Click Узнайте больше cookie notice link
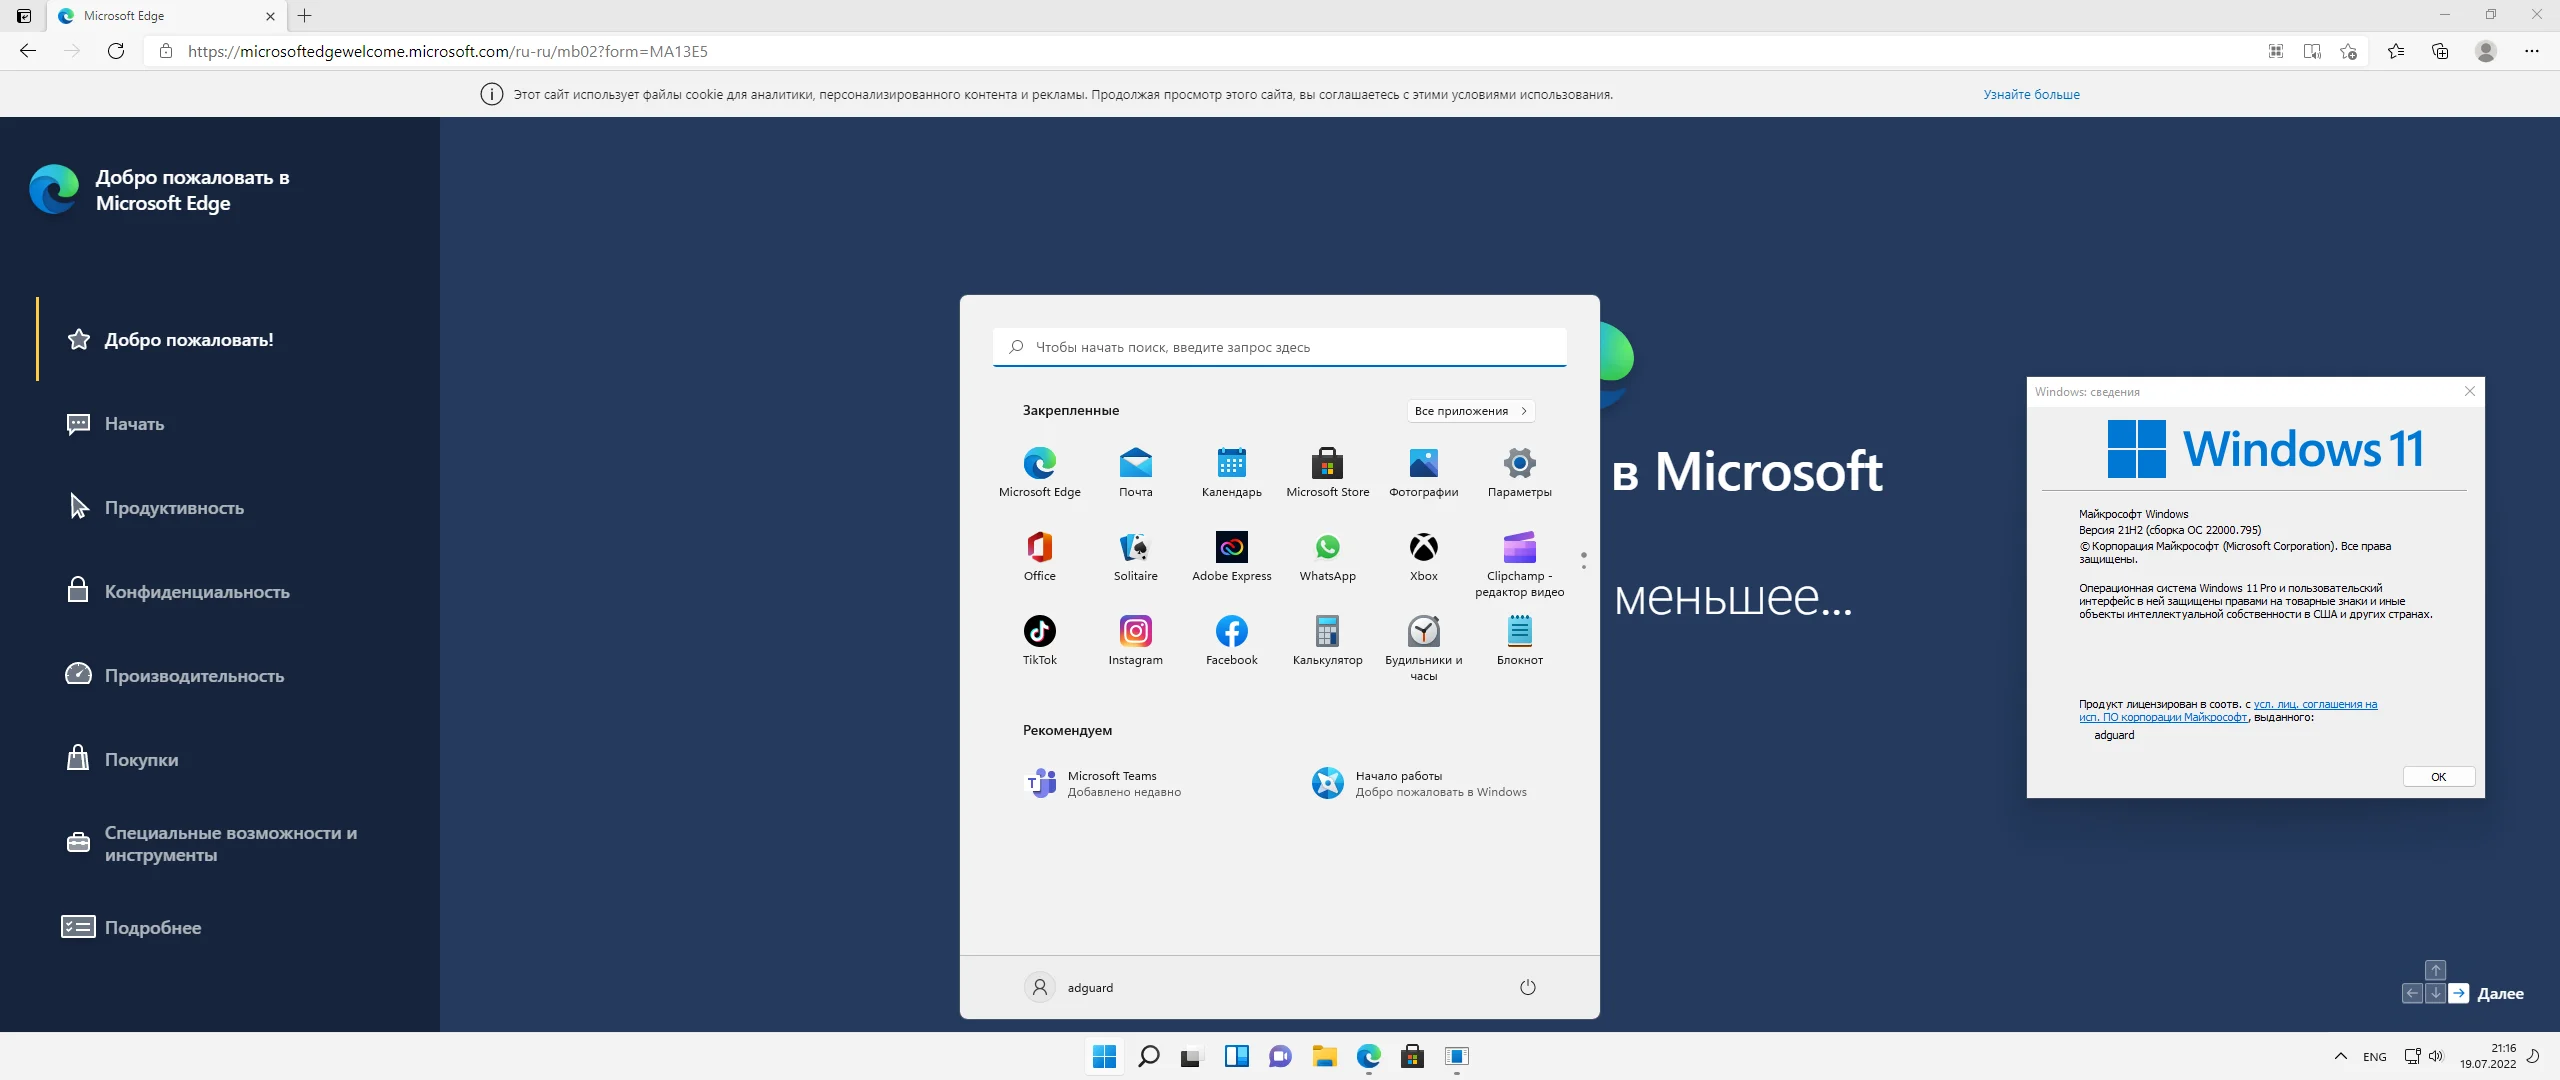The image size is (2560, 1080). pyautogui.click(x=2031, y=93)
